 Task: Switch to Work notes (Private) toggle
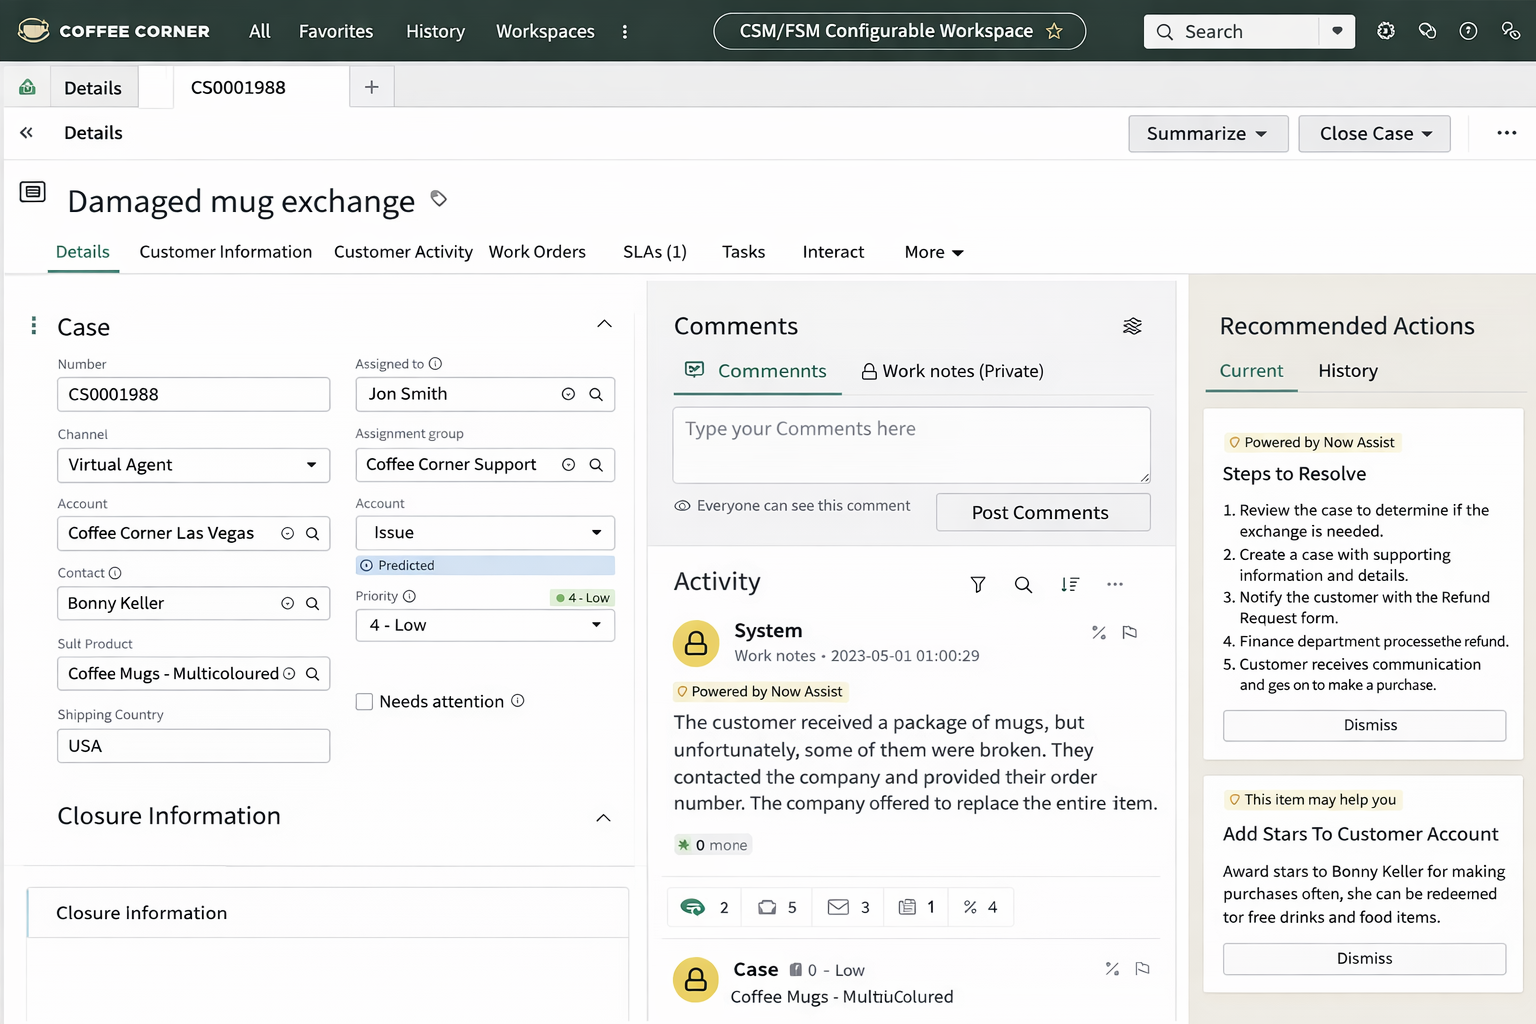(x=951, y=371)
